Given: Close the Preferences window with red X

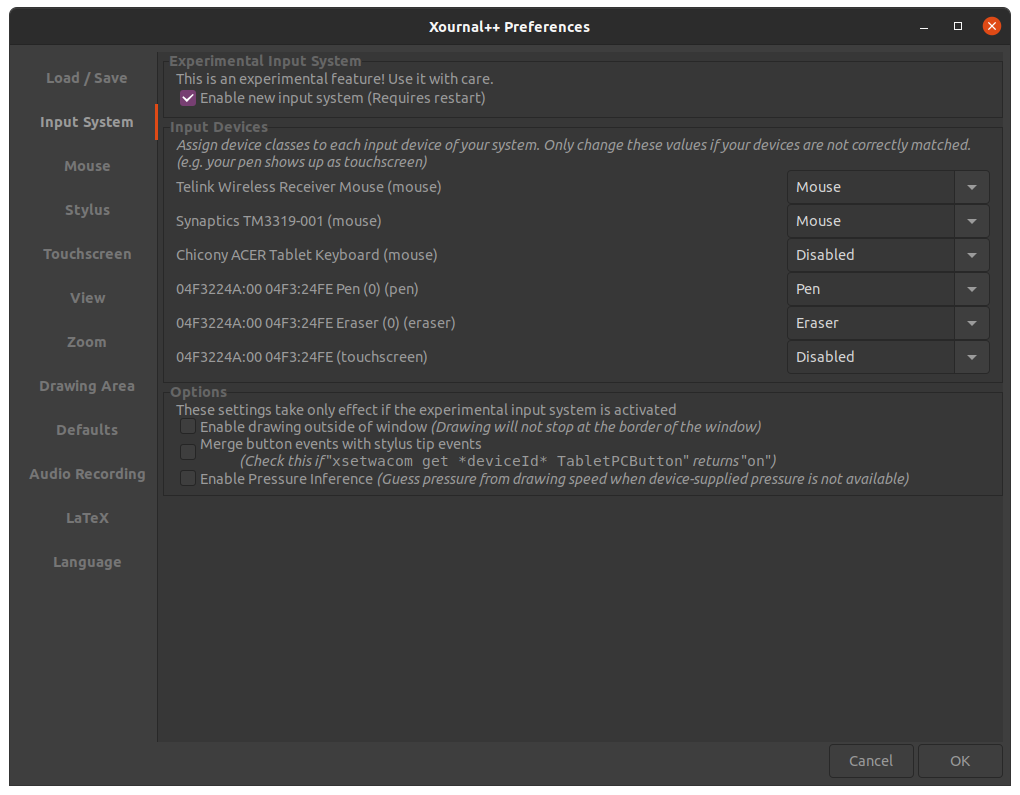Looking at the screenshot, I should (x=991, y=26).
